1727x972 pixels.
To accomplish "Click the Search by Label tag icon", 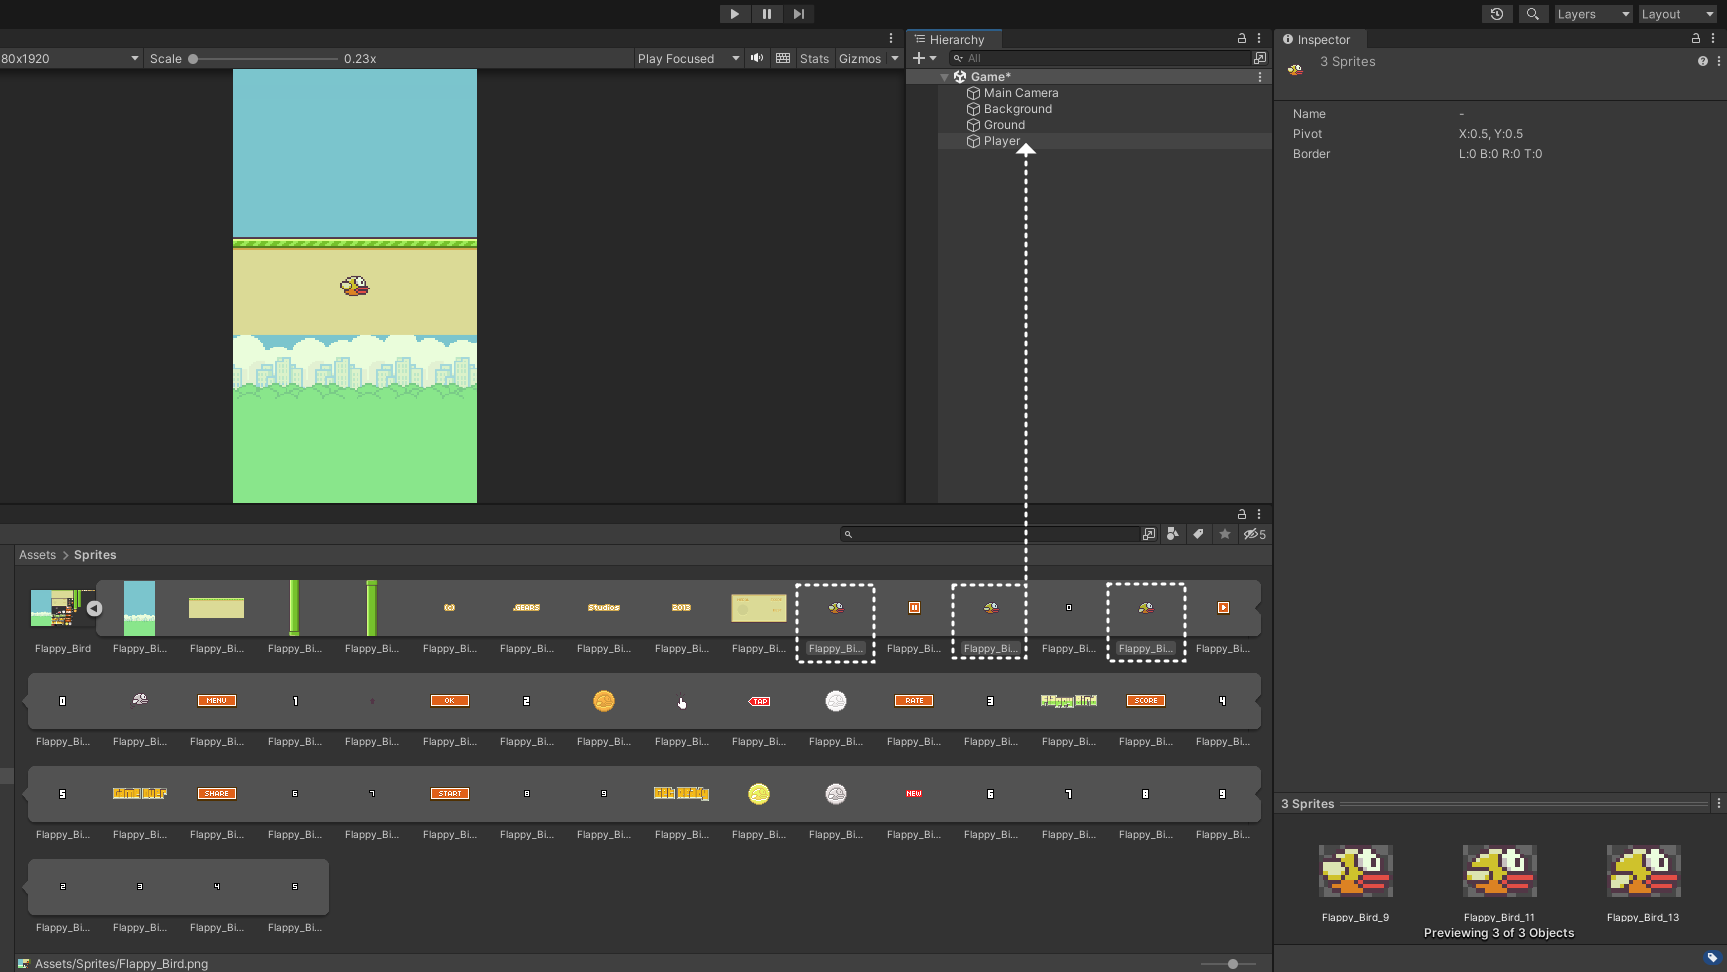I will (x=1198, y=534).
